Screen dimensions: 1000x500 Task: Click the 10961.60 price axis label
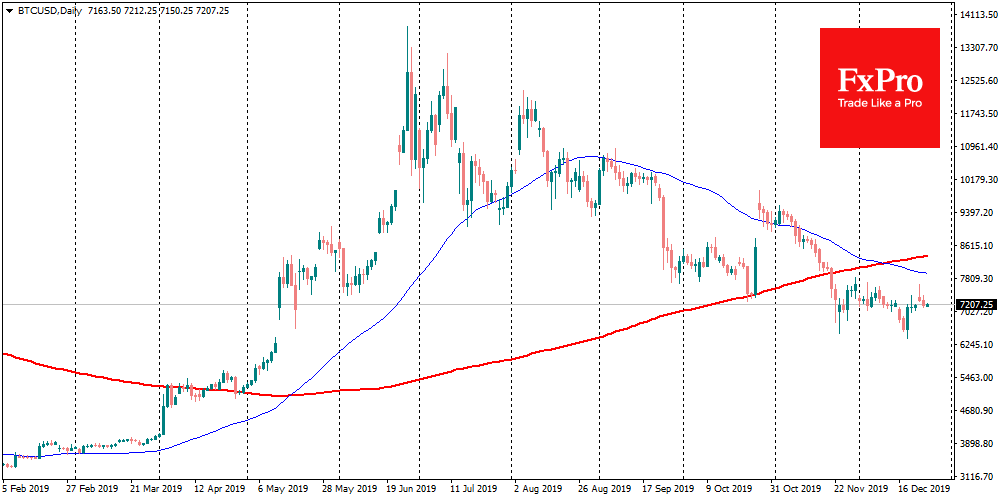pyautogui.click(x=977, y=147)
